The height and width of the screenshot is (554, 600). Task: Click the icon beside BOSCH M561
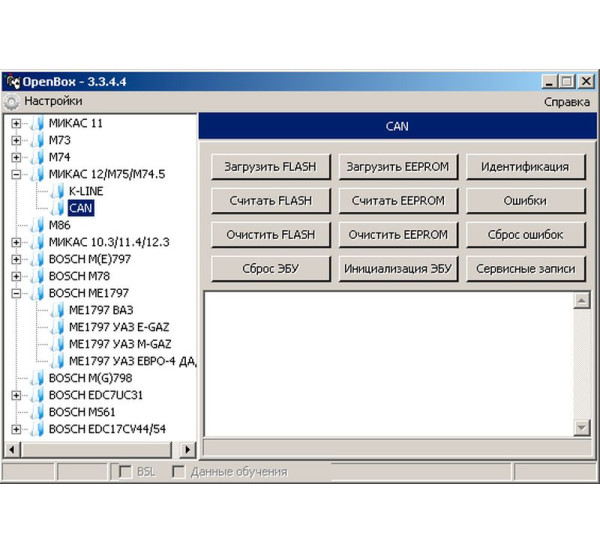(x=37, y=412)
